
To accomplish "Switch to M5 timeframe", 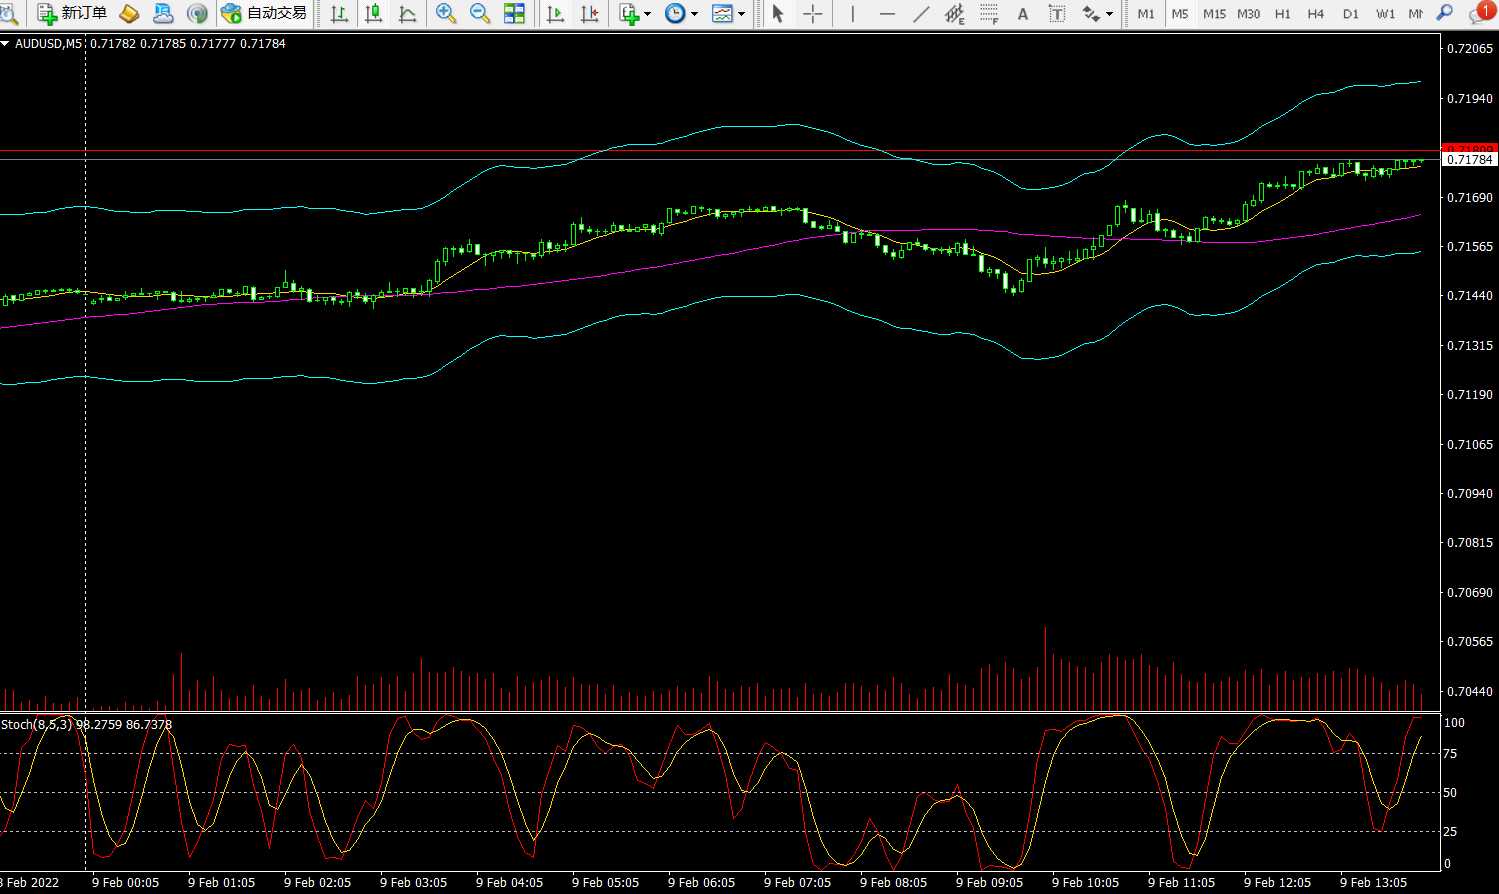I will [1180, 14].
